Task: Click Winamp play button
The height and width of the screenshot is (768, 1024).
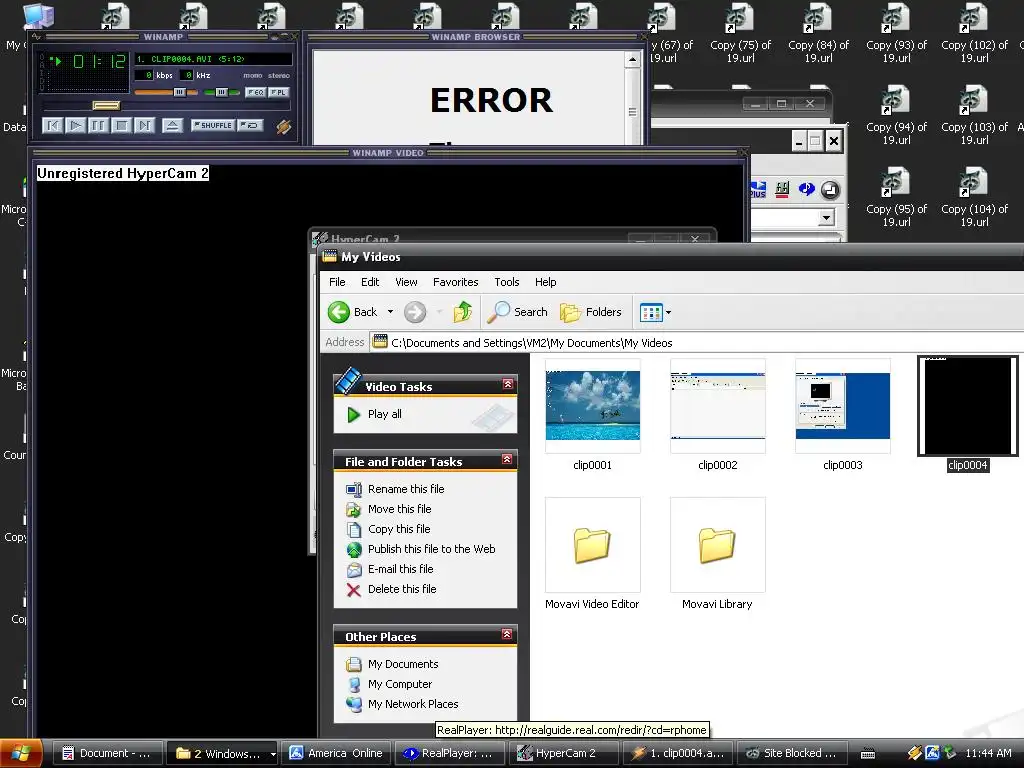Action: coord(75,125)
